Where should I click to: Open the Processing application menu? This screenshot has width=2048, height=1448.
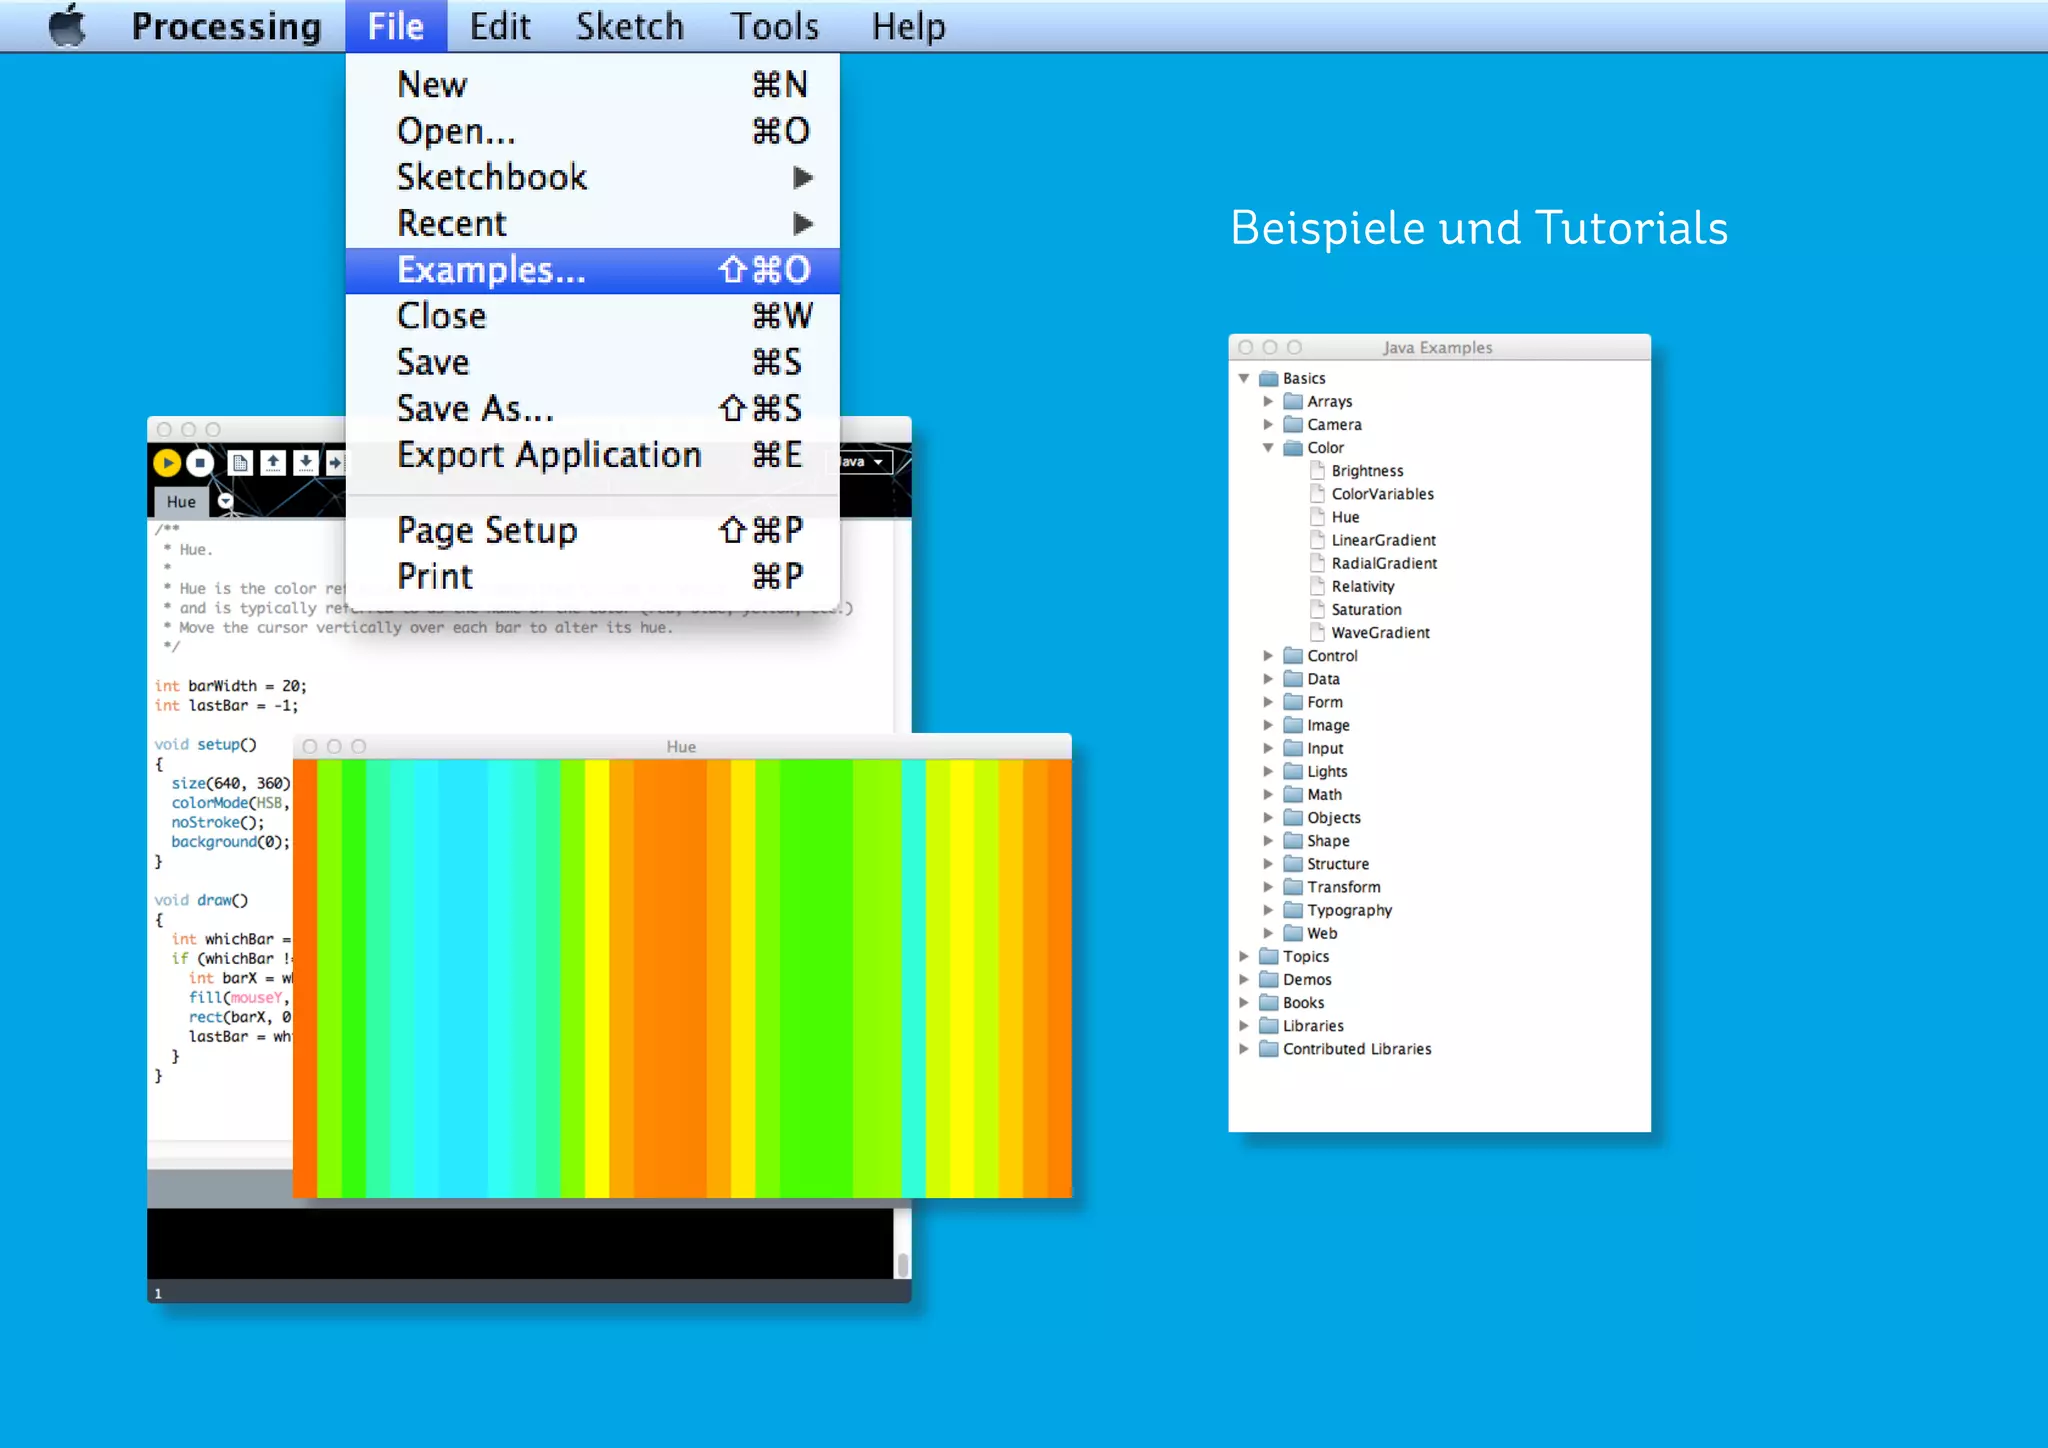(227, 26)
